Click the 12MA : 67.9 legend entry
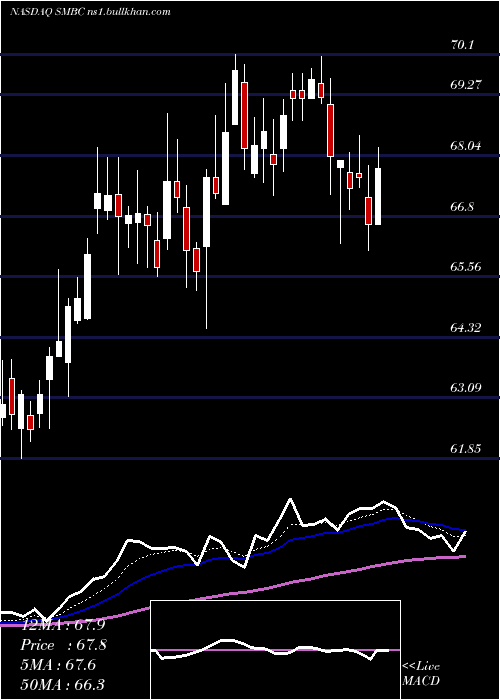500x700 pixels. [x=63, y=625]
